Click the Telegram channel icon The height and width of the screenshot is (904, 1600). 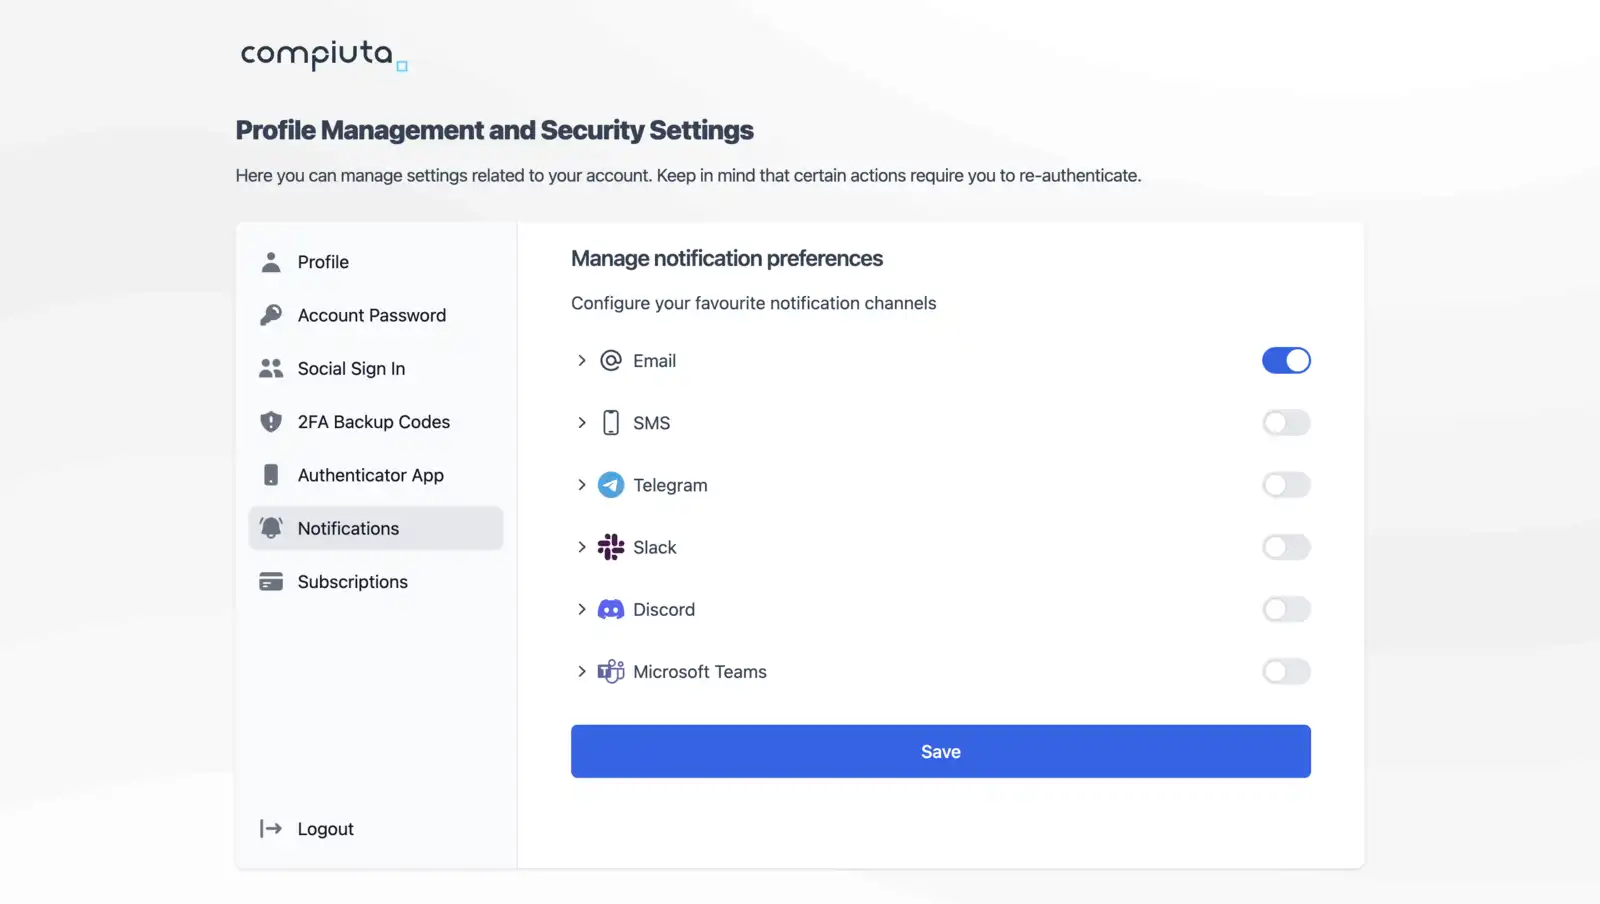[x=610, y=485]
